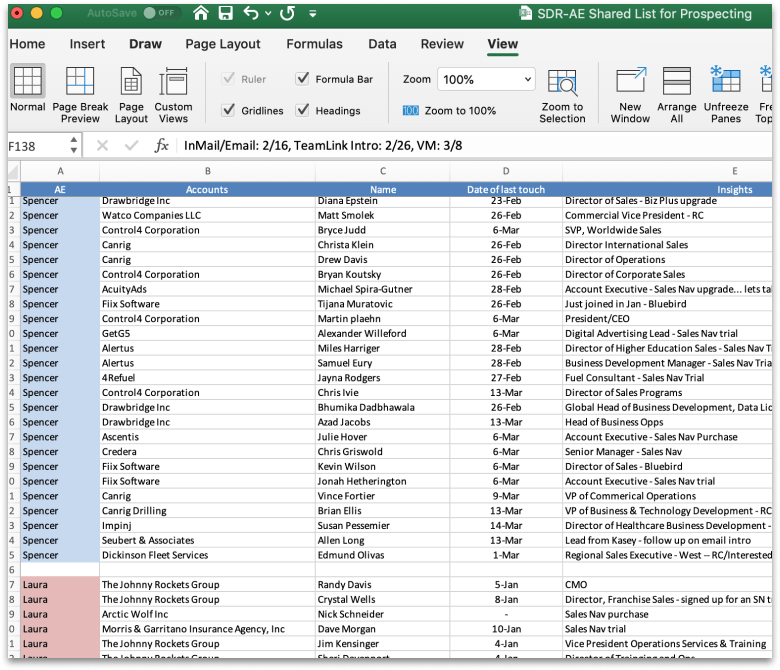Open the Data ribbon tab
This screenshot has width=780, height=670.
382,44
